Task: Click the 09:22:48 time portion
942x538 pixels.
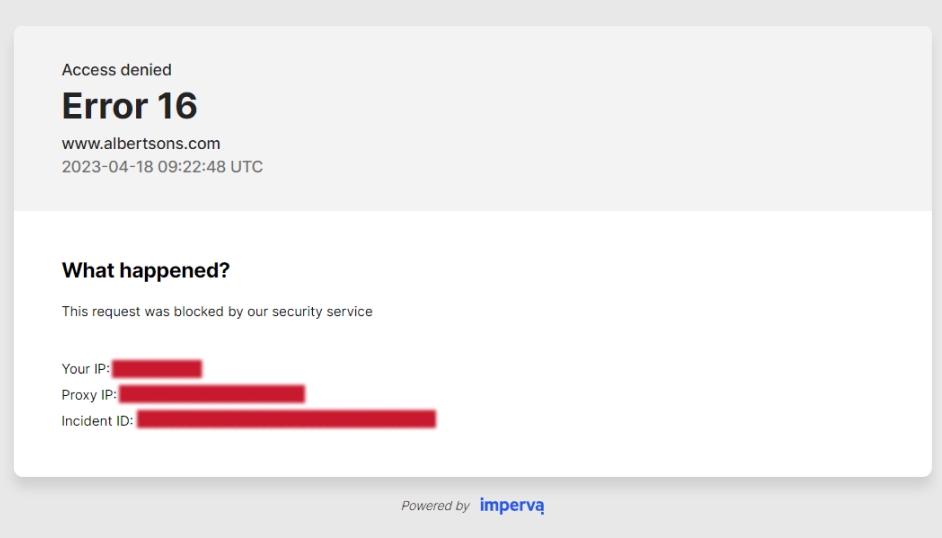Action: tap(192, 167)
